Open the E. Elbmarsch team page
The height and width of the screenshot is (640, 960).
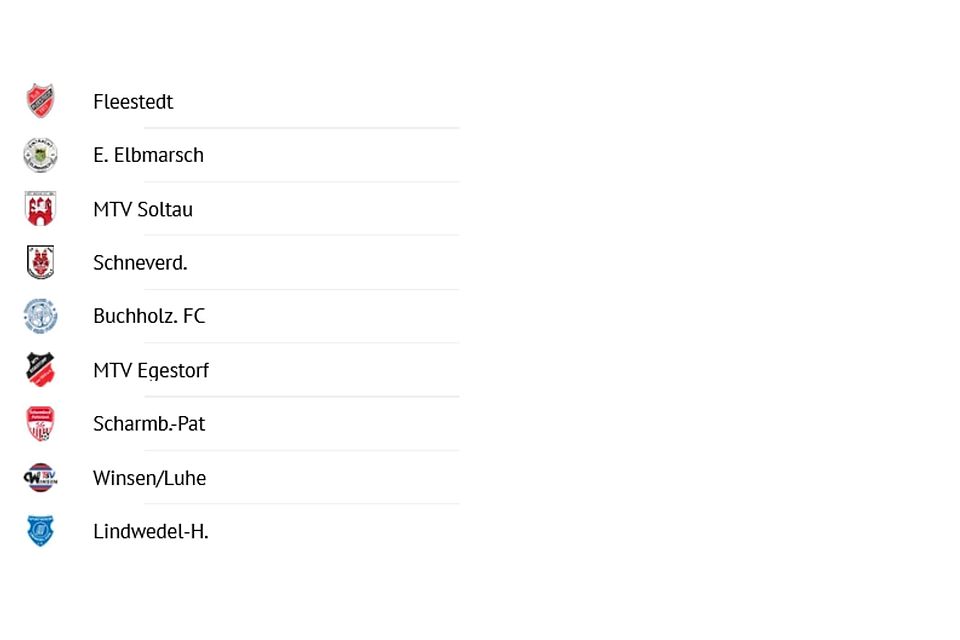[x=148, y=155]
